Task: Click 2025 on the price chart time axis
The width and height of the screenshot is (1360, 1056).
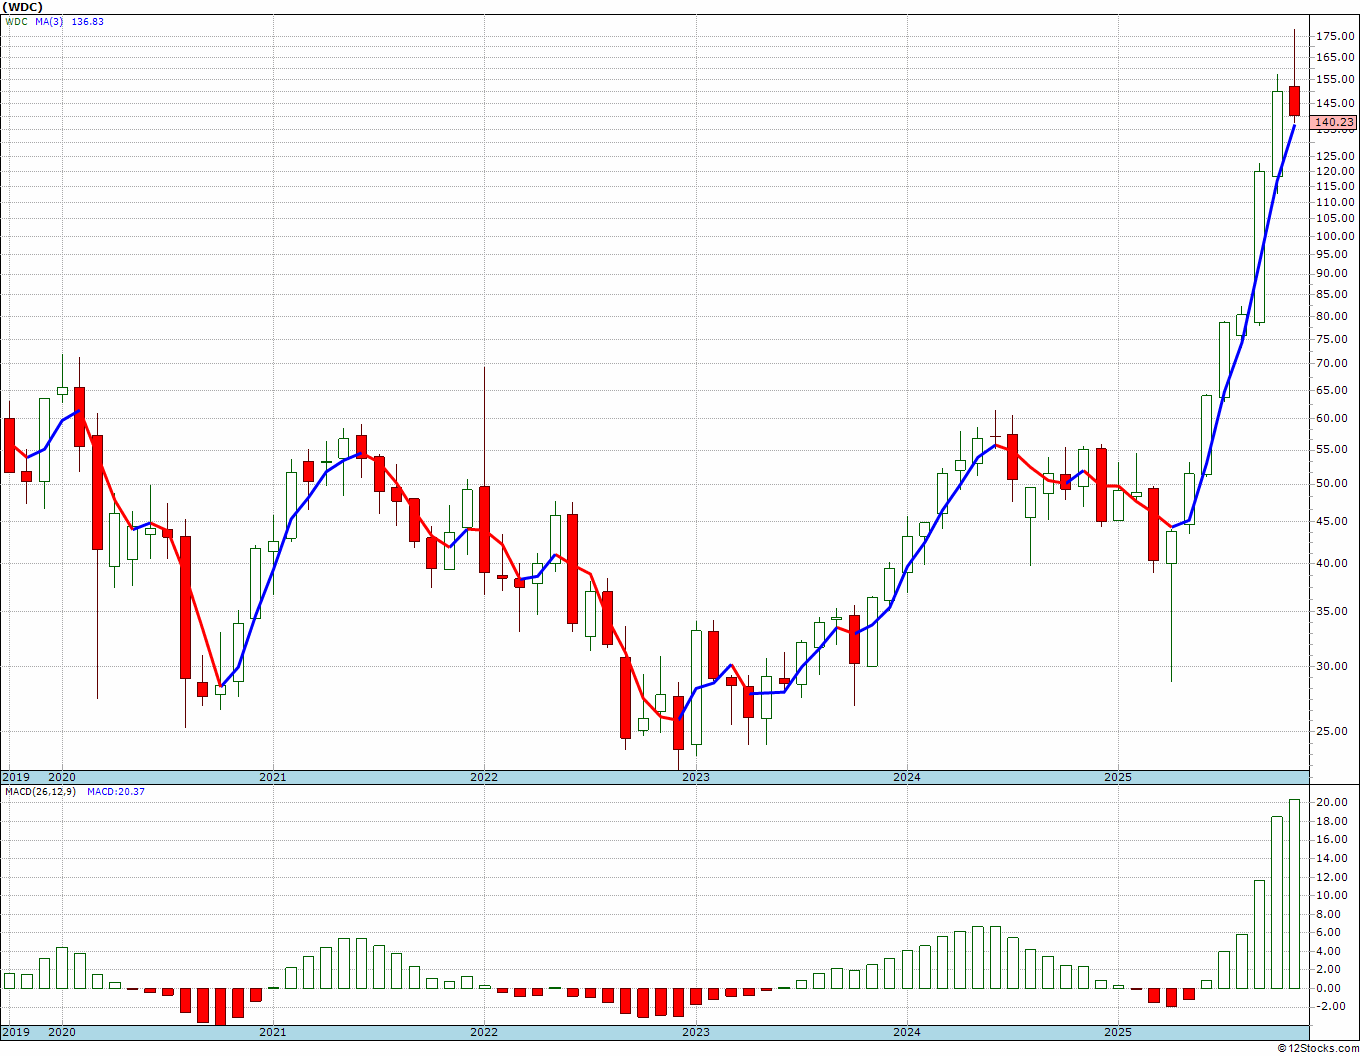Action: [1118, 777]
